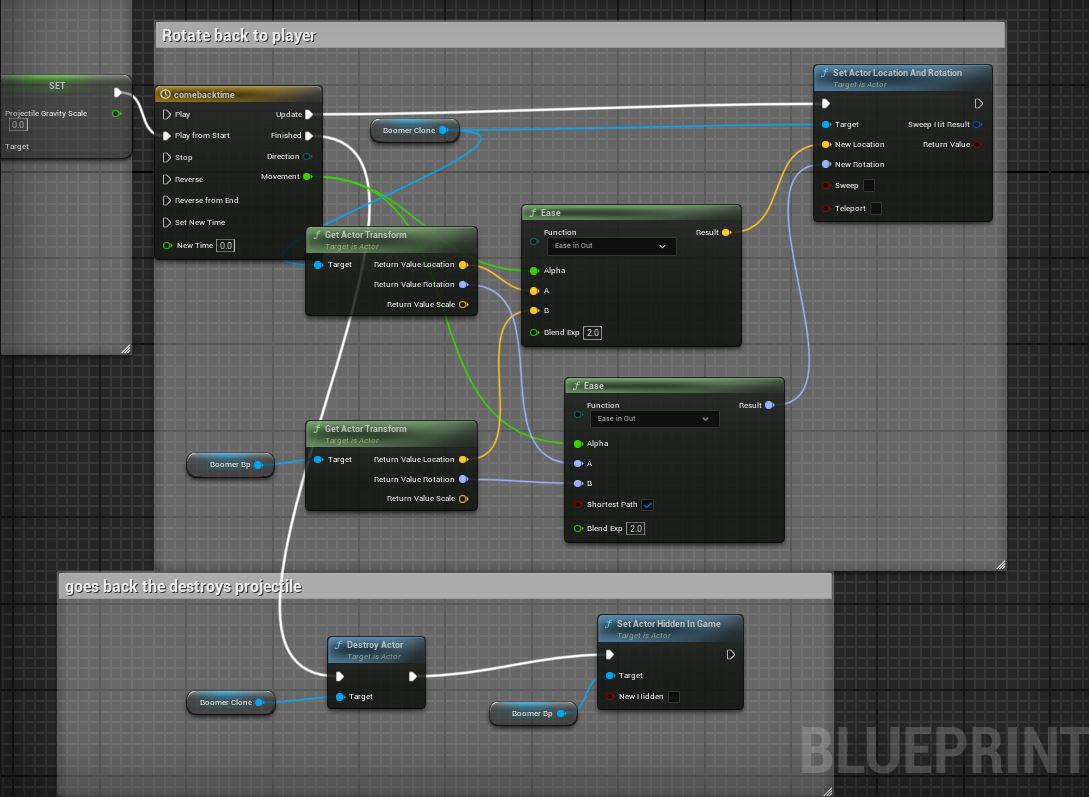Click the Projectile Gravity Scale value field
The image size is (1089, 797).
(x=18, y=125)
